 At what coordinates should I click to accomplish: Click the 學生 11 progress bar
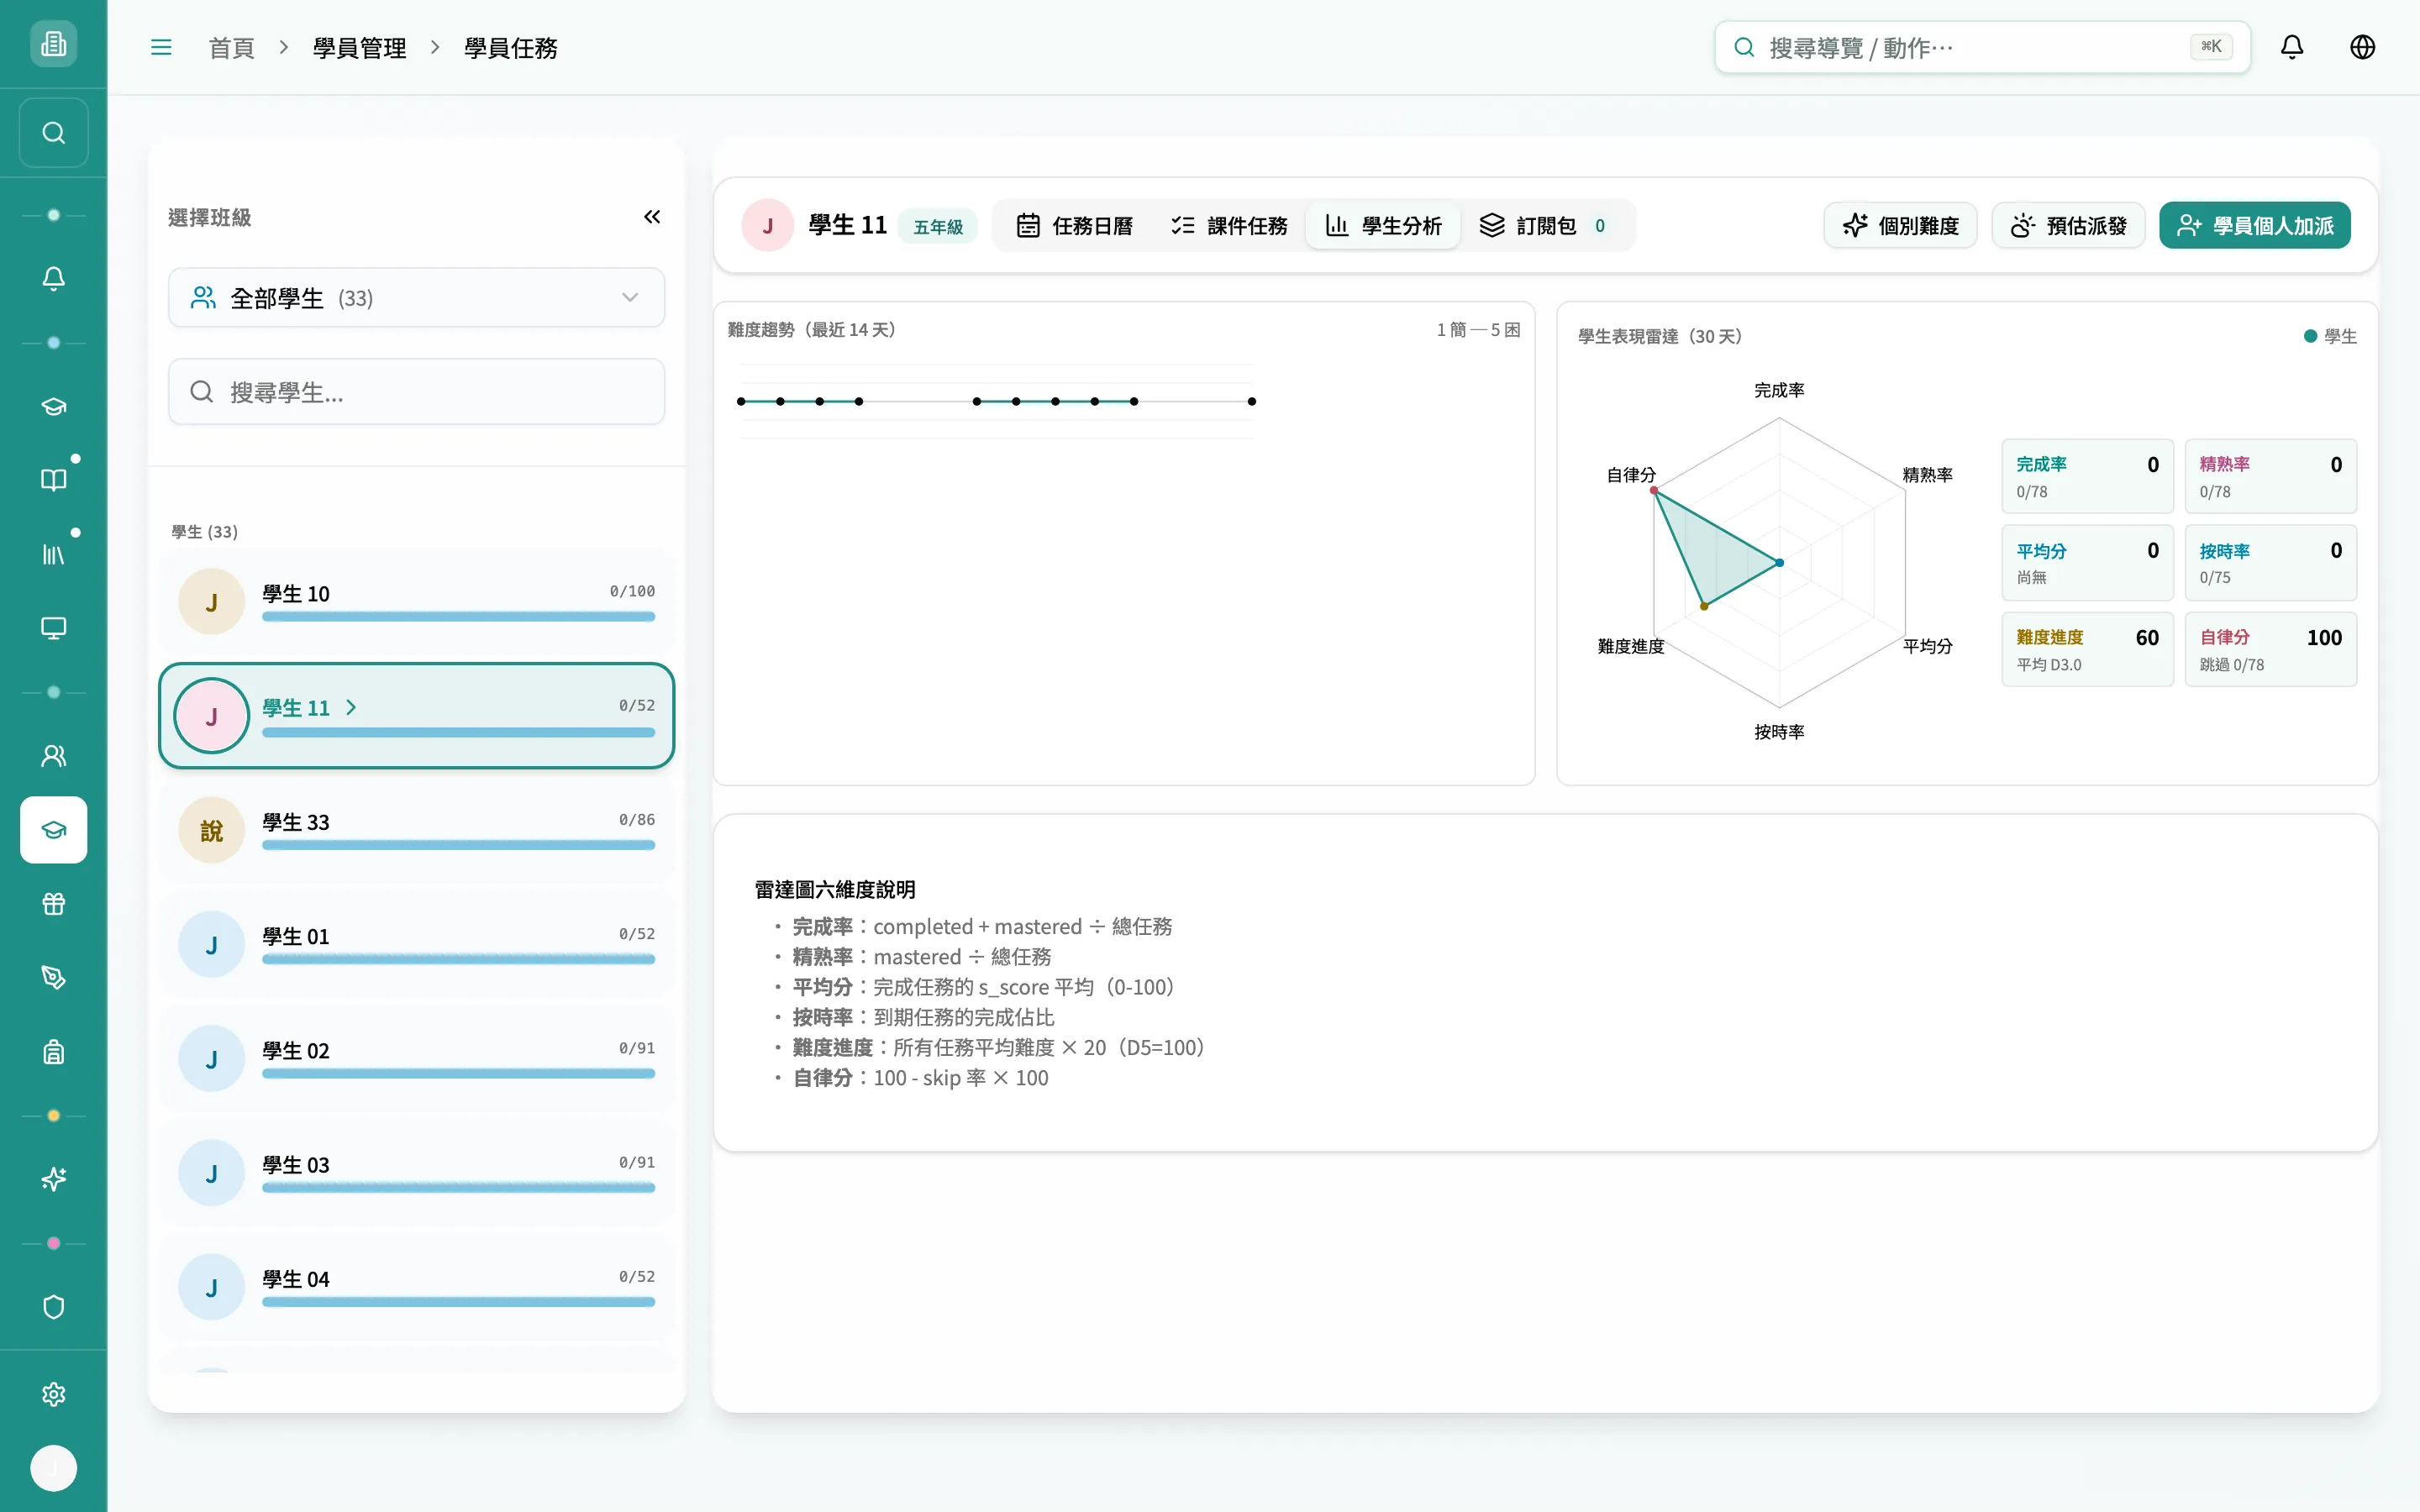[458, 733]
